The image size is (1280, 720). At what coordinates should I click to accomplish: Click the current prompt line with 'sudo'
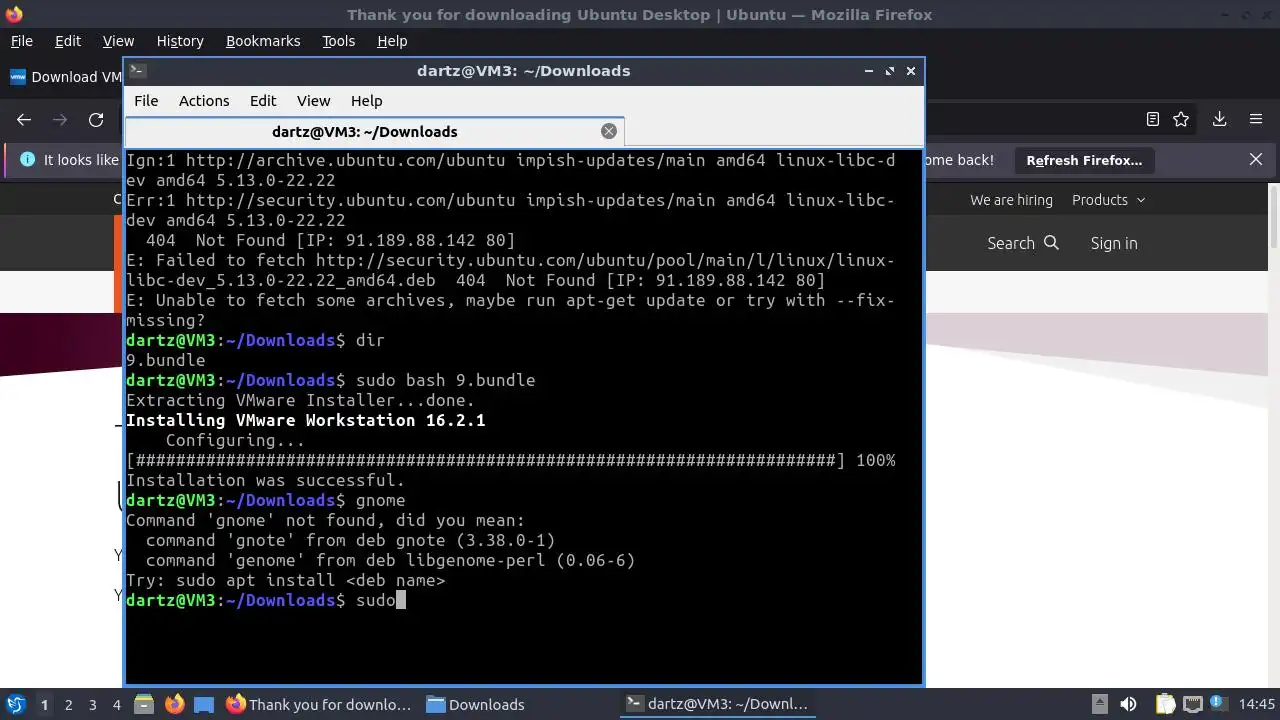(x=265, y=600)
